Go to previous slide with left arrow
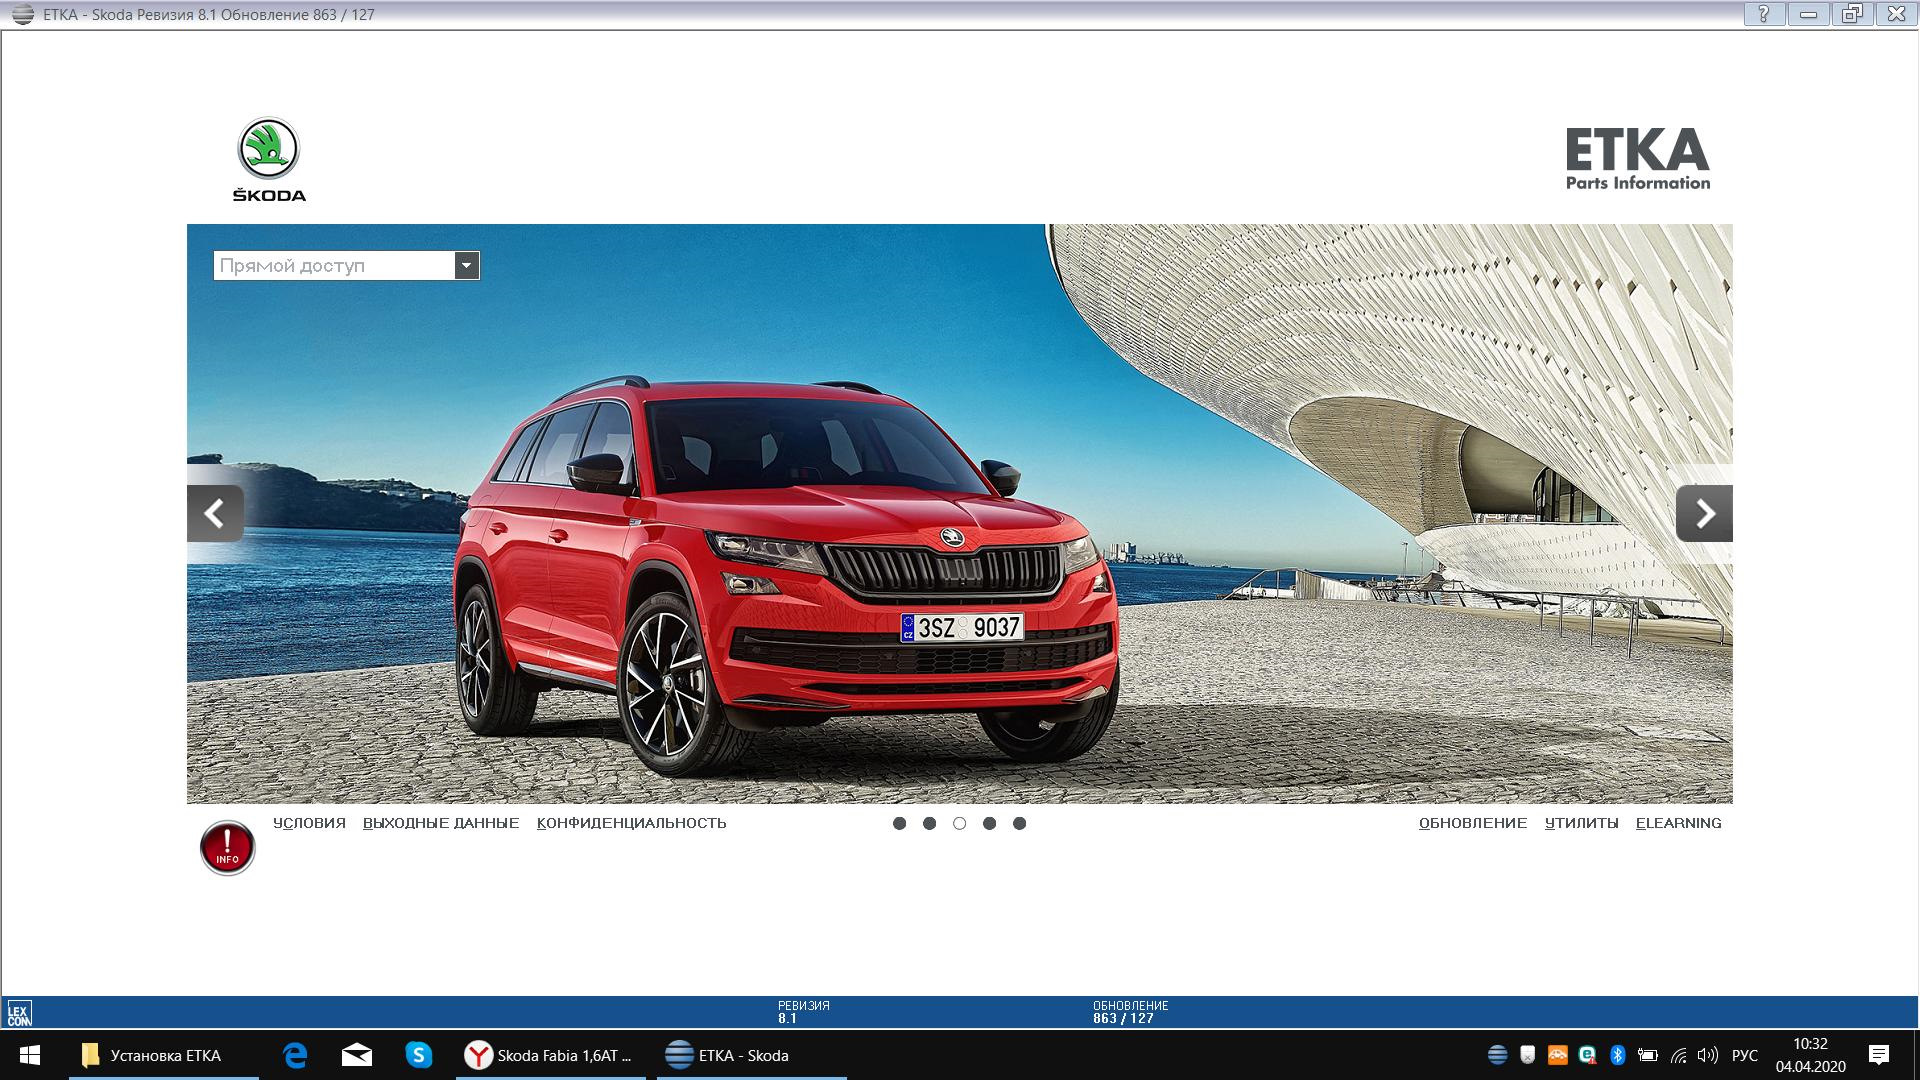The image size is (1920, 1080). 215,514
